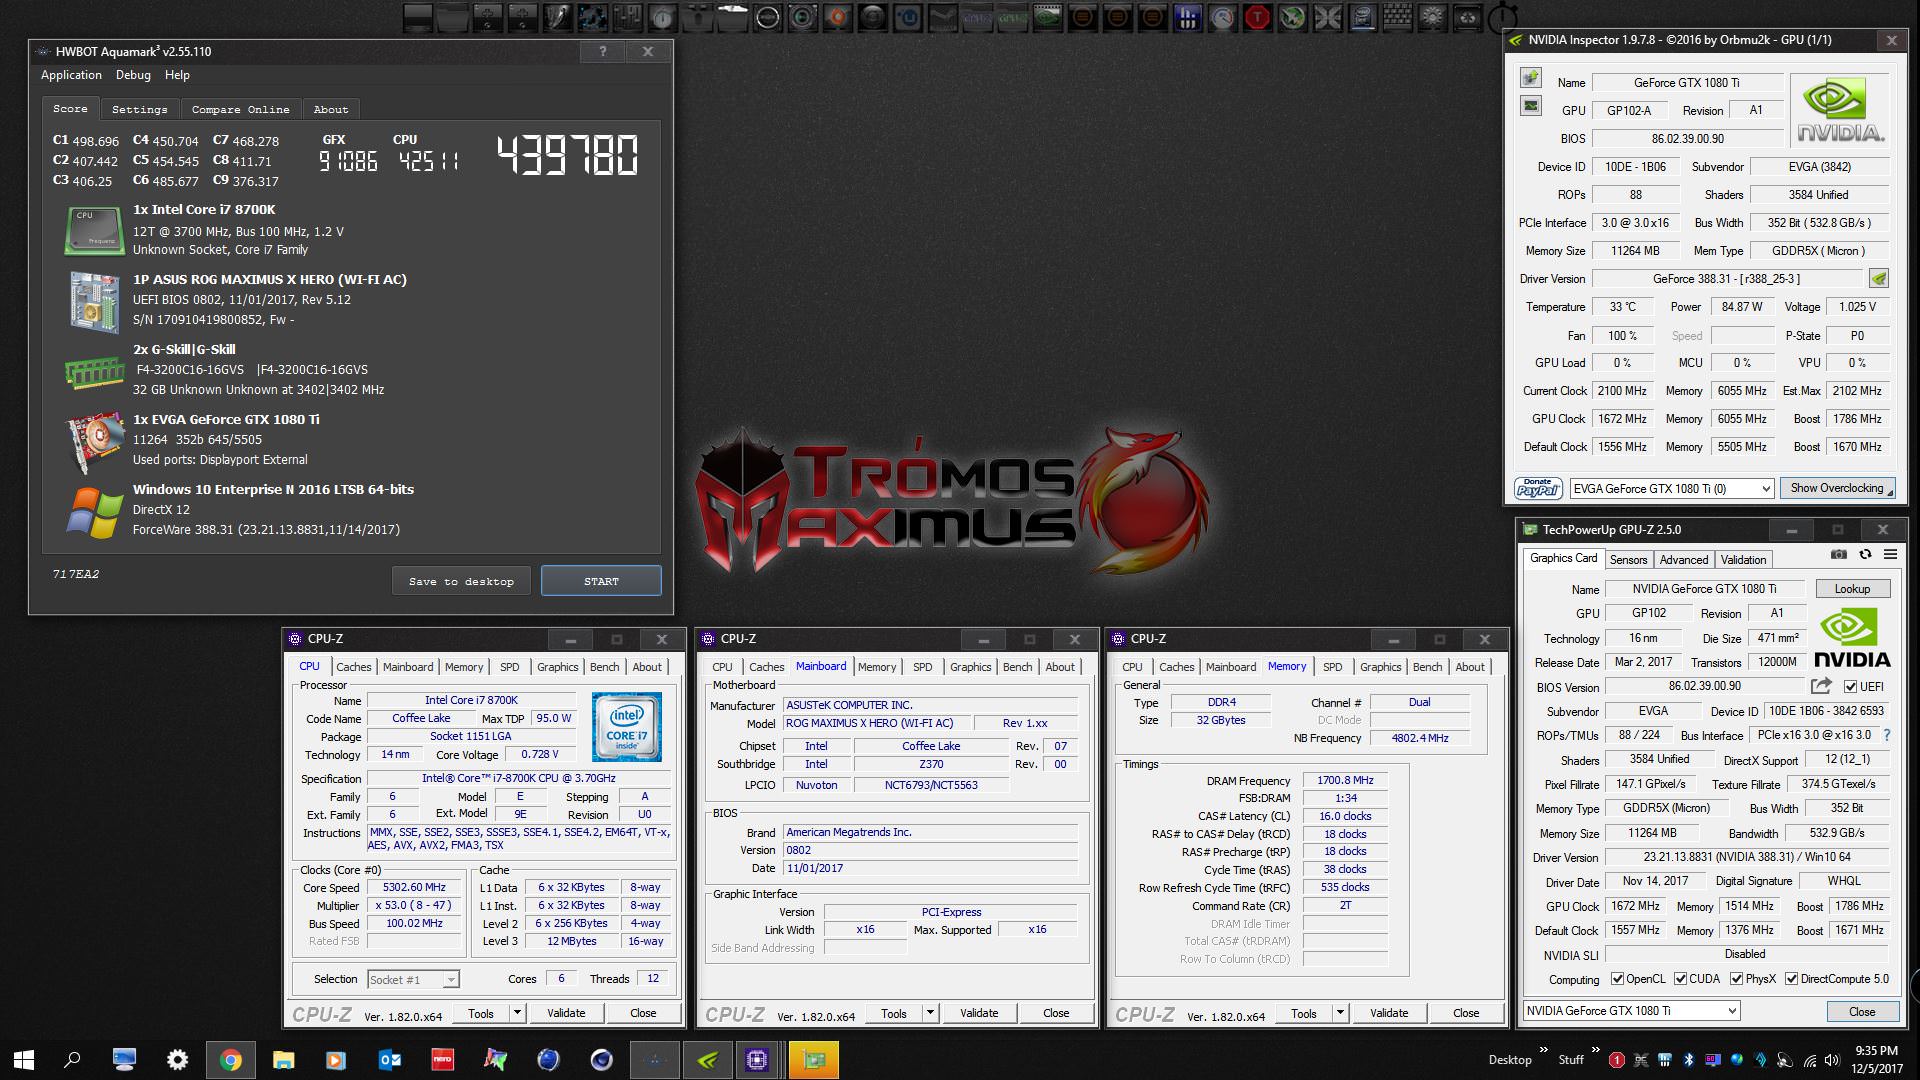Toggle the OpenCL checkbox
This screenshot has width=1920, height=1080.
pyautogui.click(x=1617, y=979)
